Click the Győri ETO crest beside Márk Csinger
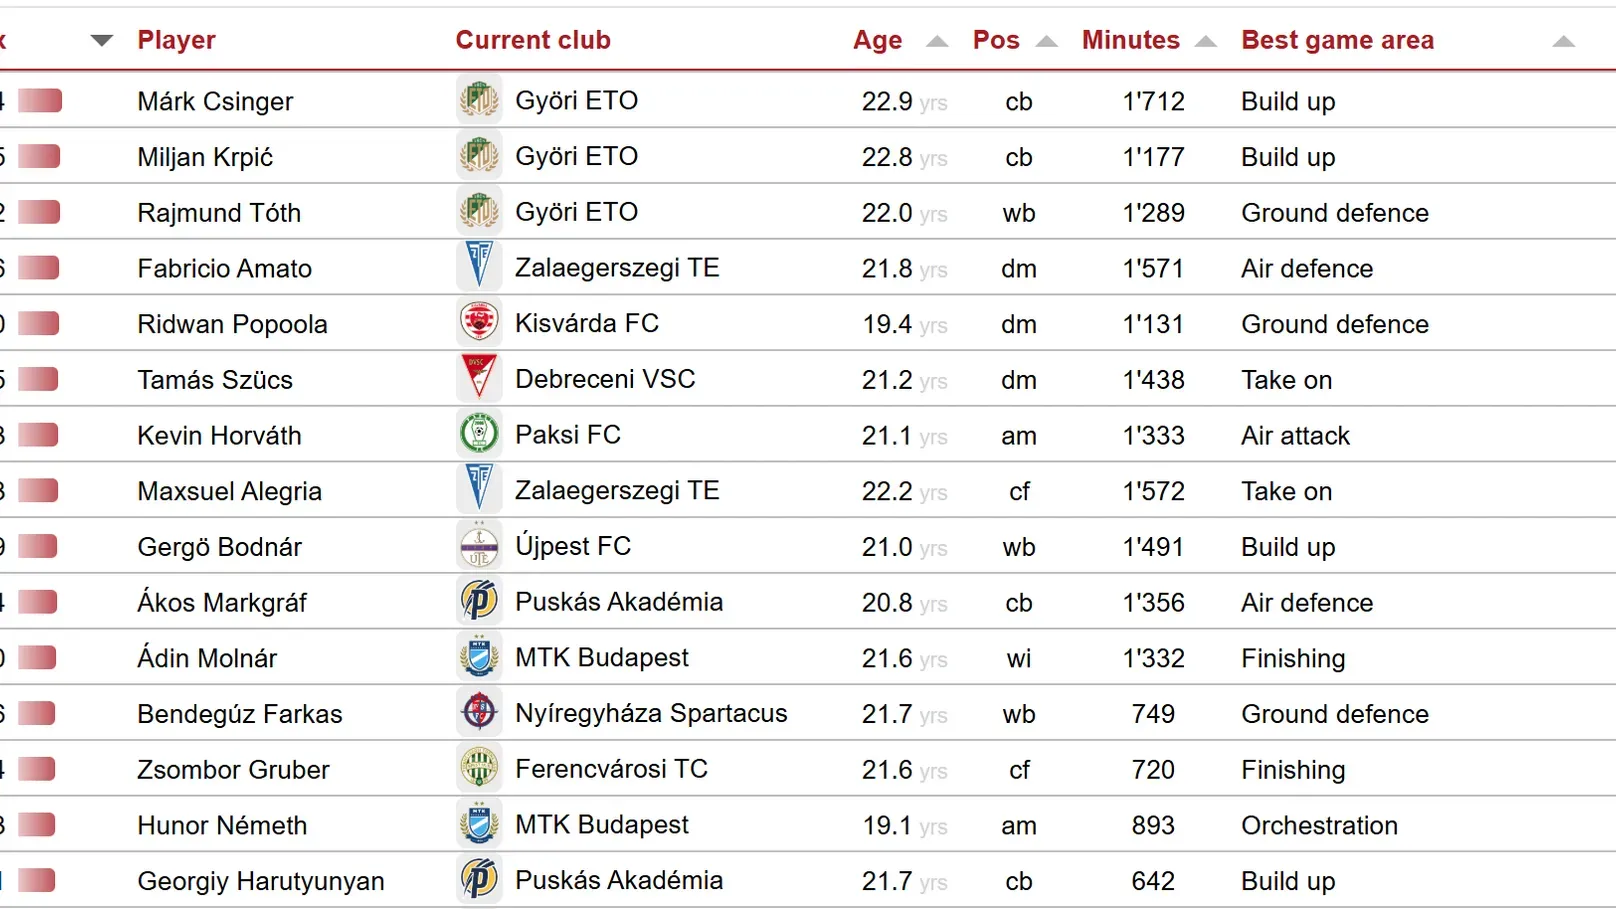The width and height of the screenshot is (1616, 909). [x=479, y=101]
